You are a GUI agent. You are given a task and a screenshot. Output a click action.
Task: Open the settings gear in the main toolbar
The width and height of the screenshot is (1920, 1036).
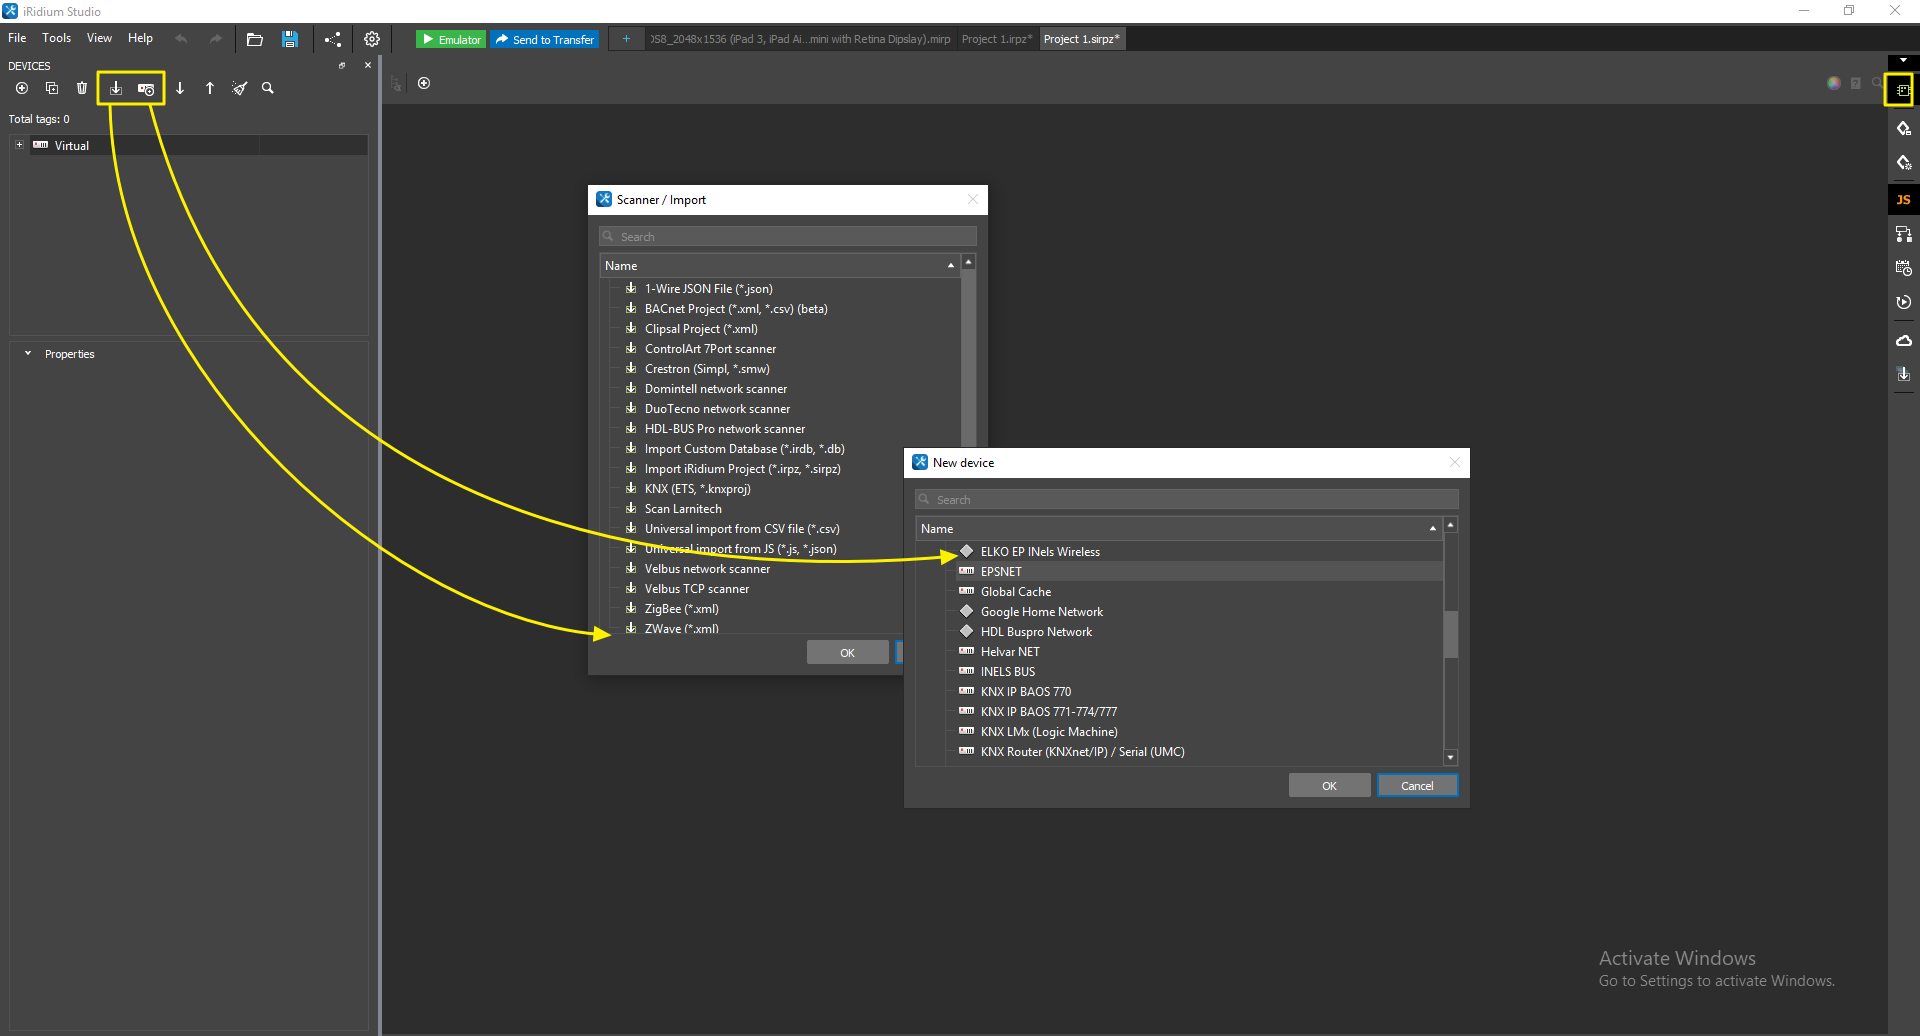click(x=372, y=38)
